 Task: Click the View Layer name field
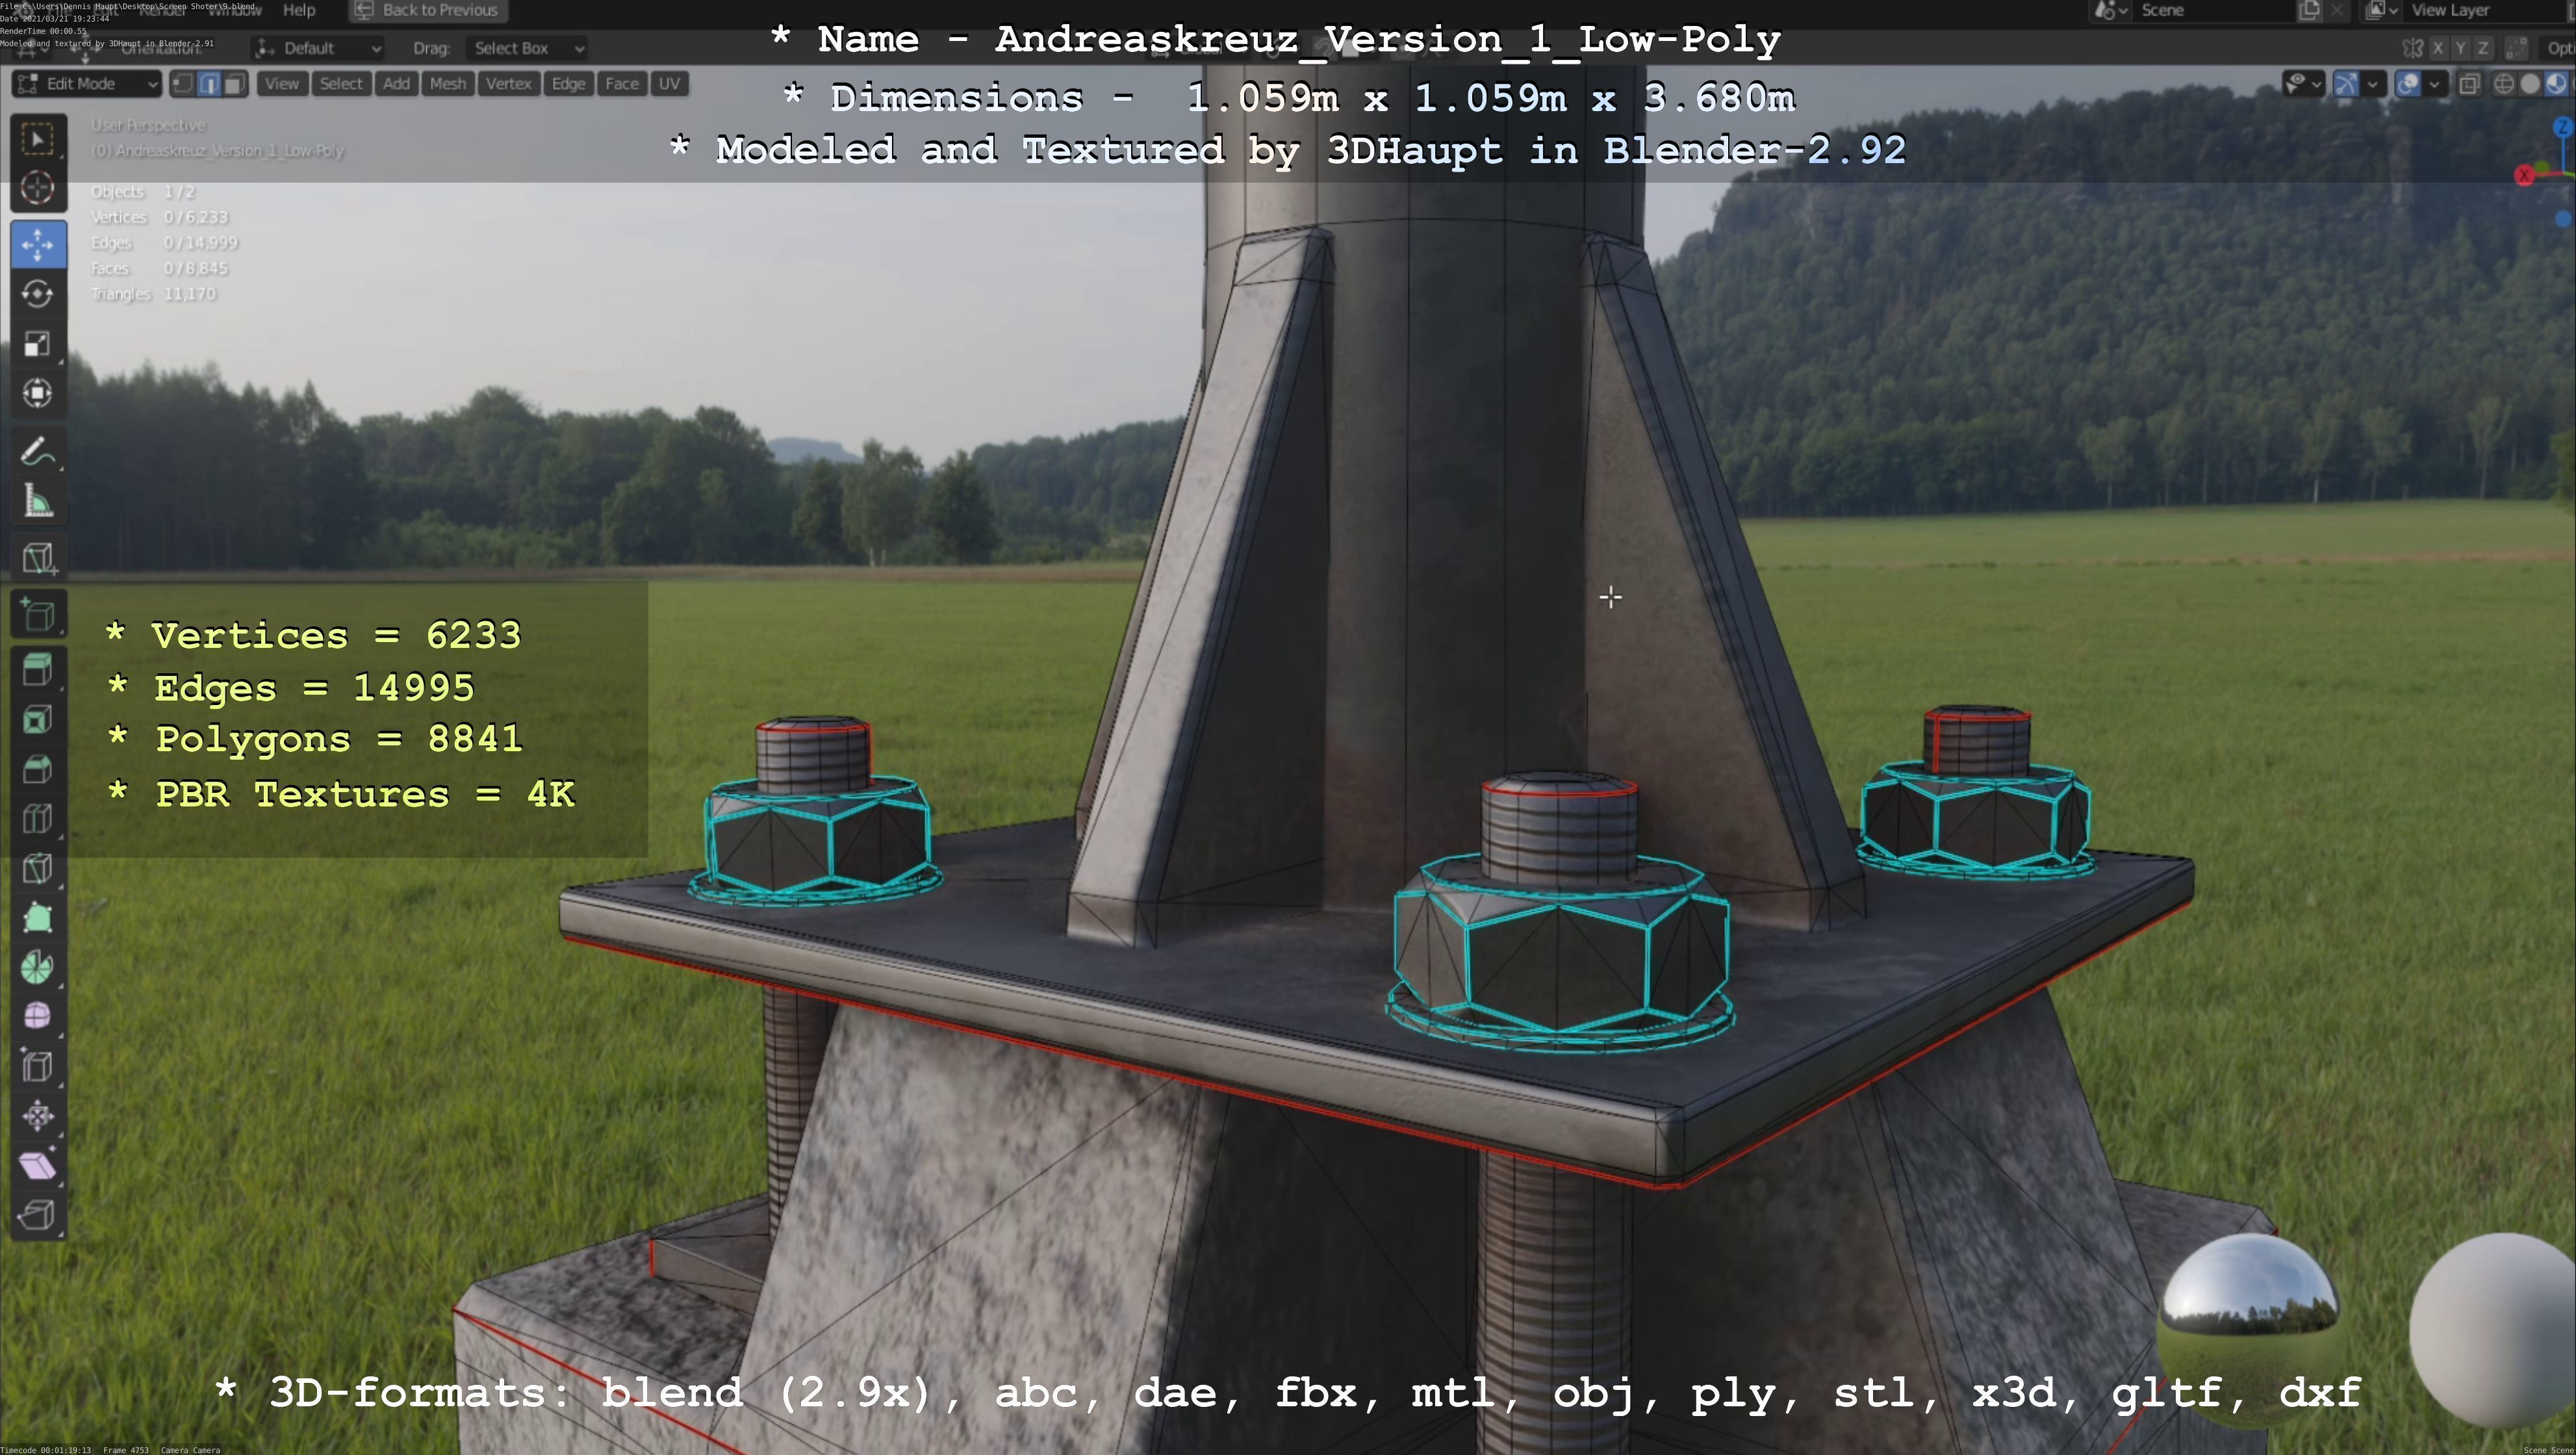tap(2485, 10)
